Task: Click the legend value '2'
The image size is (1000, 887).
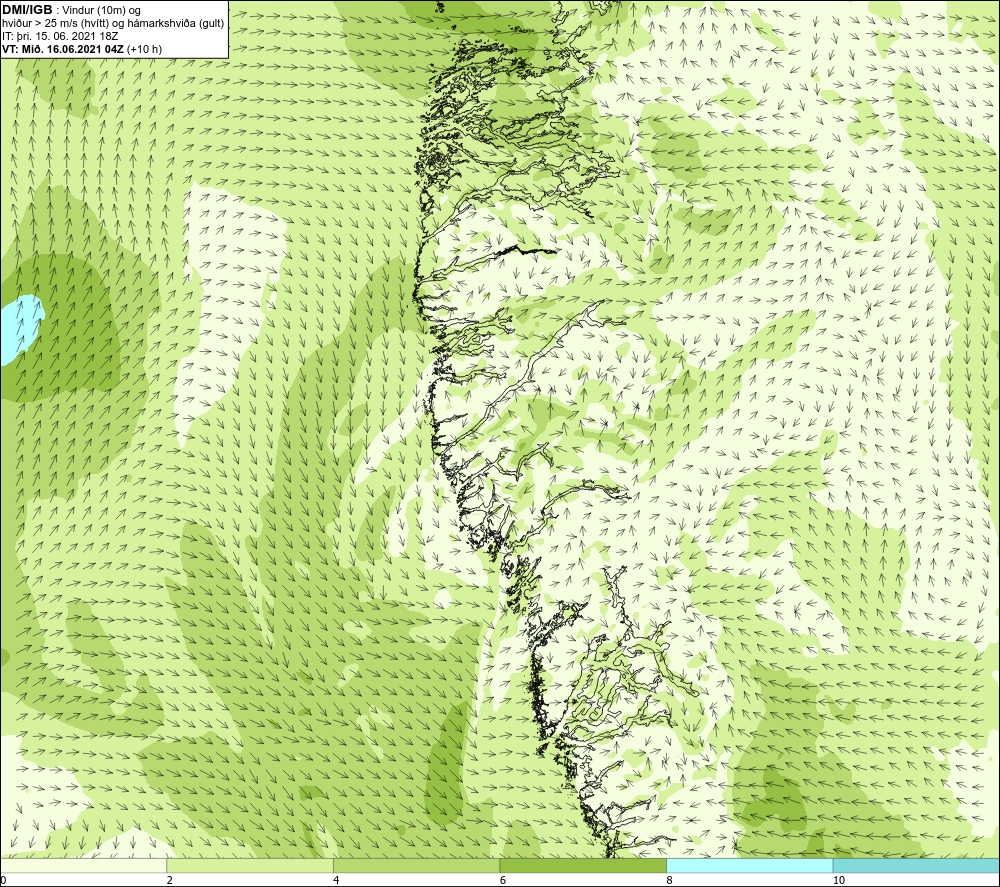Action: coord(169,881)
